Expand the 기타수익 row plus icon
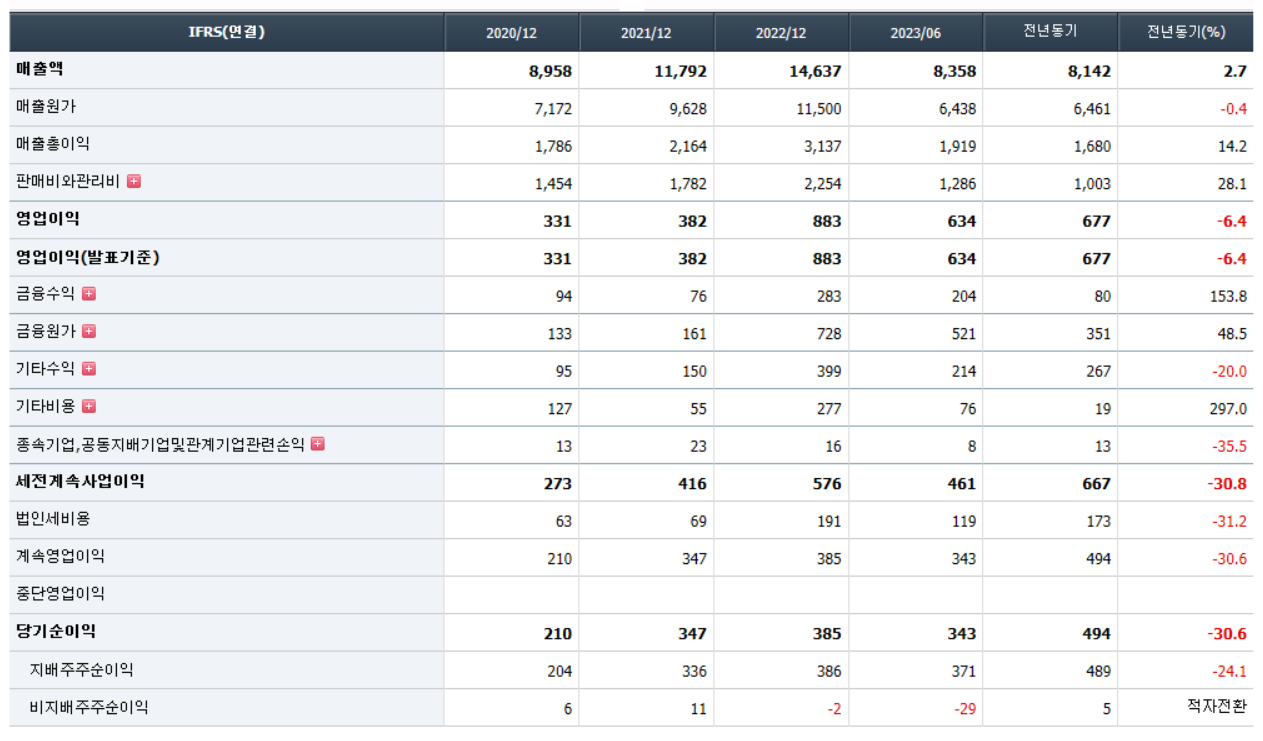This screenshot has width=1263, height=741. [x=89, y=369]
